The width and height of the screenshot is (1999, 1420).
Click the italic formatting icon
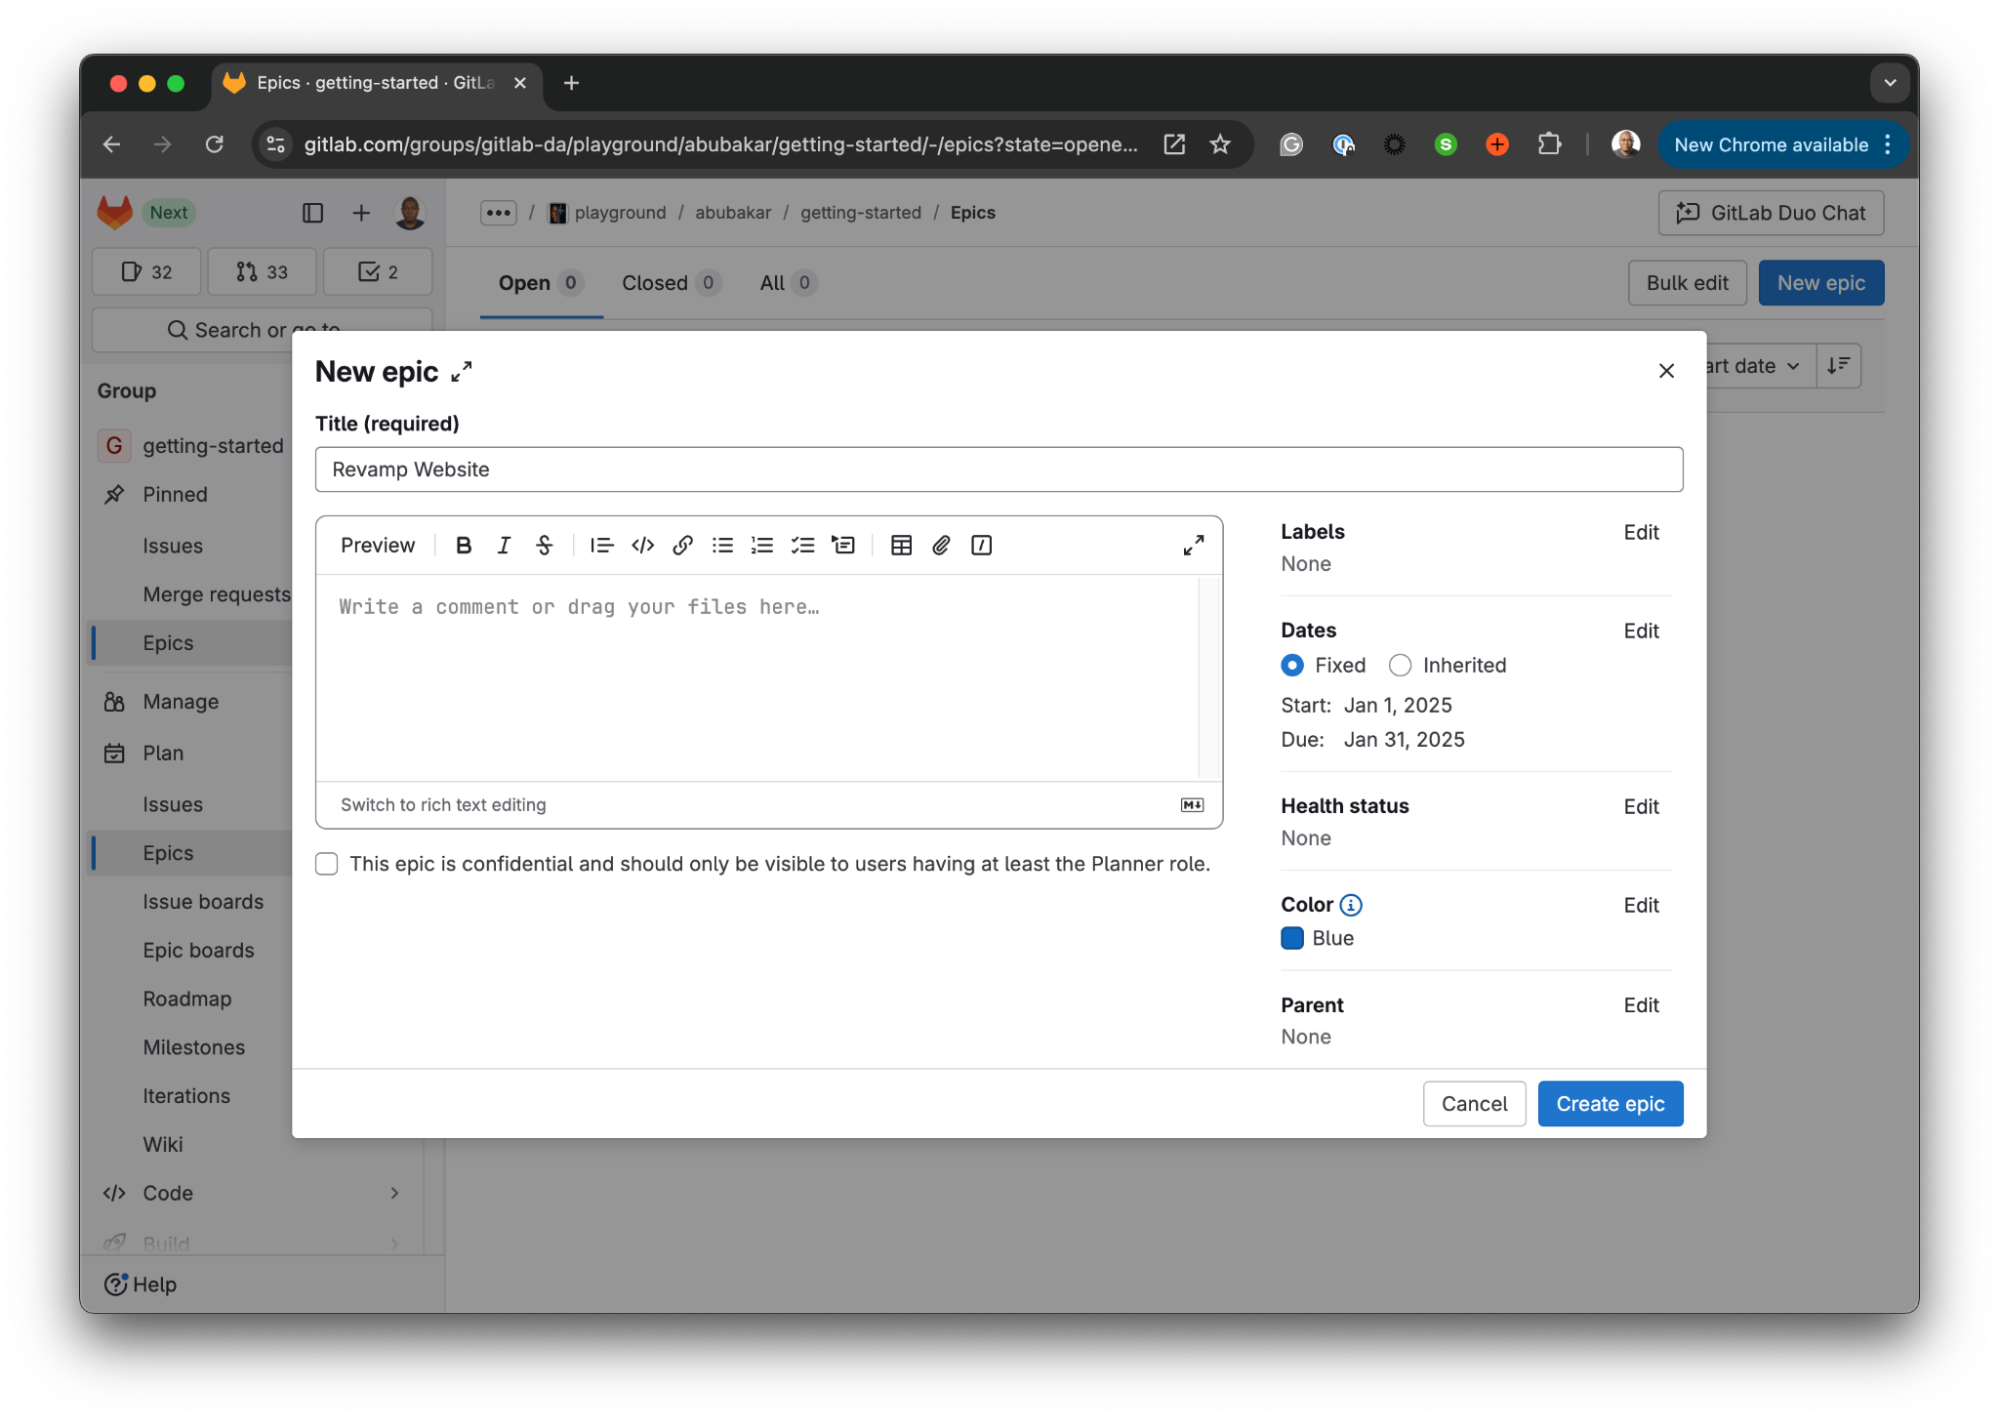[504, 544]
